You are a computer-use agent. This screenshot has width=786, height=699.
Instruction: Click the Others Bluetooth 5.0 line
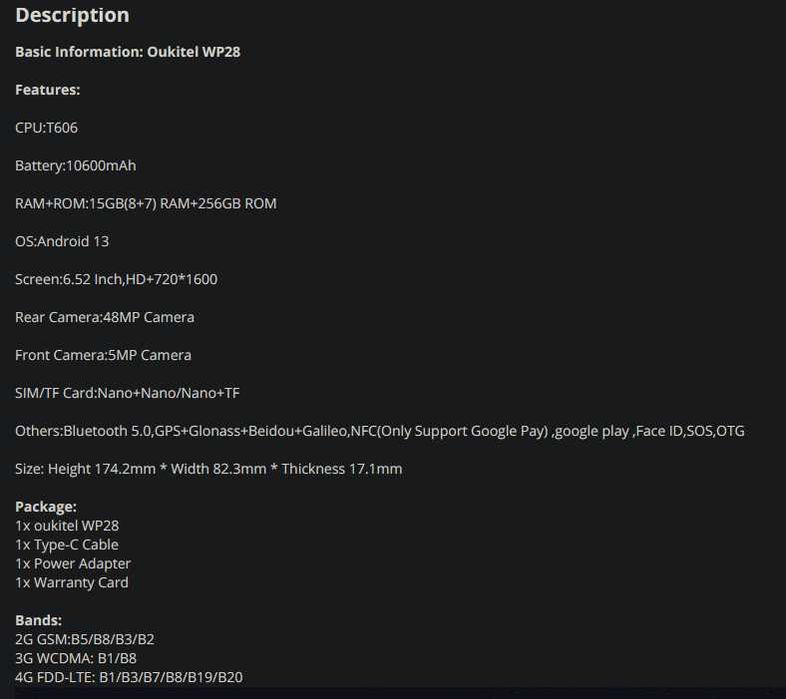(x=379, y=432)
